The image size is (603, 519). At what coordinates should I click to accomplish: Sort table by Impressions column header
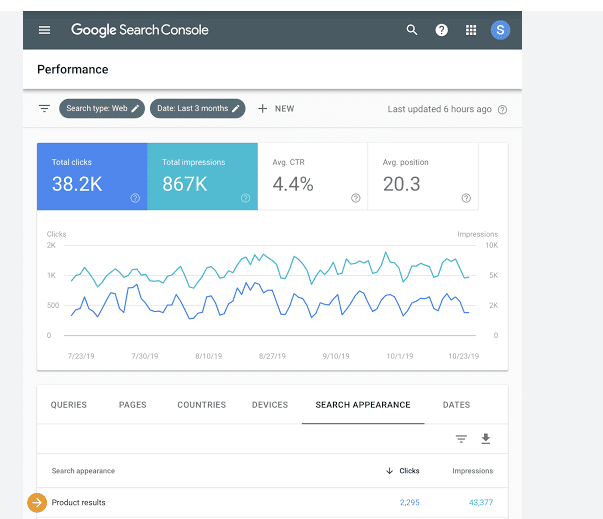click(473, 471)
